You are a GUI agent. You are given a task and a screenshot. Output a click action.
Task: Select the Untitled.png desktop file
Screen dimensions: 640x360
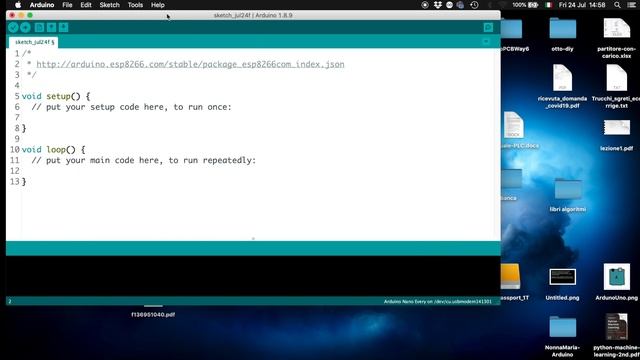point(562,284)
